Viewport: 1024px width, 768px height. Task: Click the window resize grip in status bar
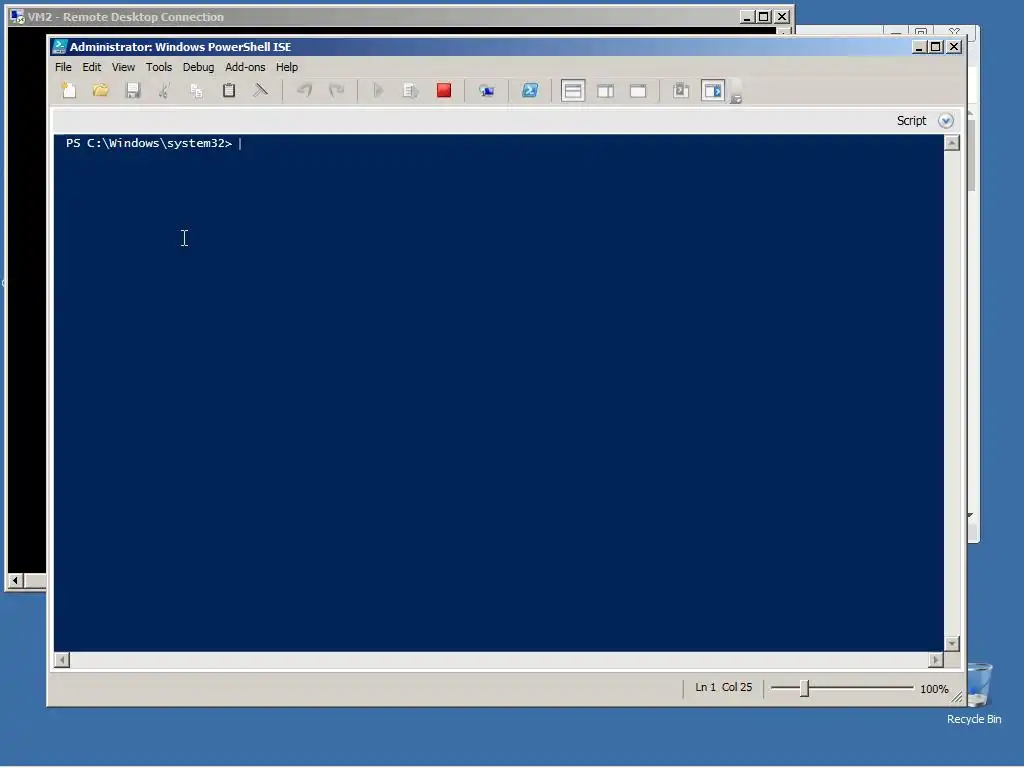(957, 697)
